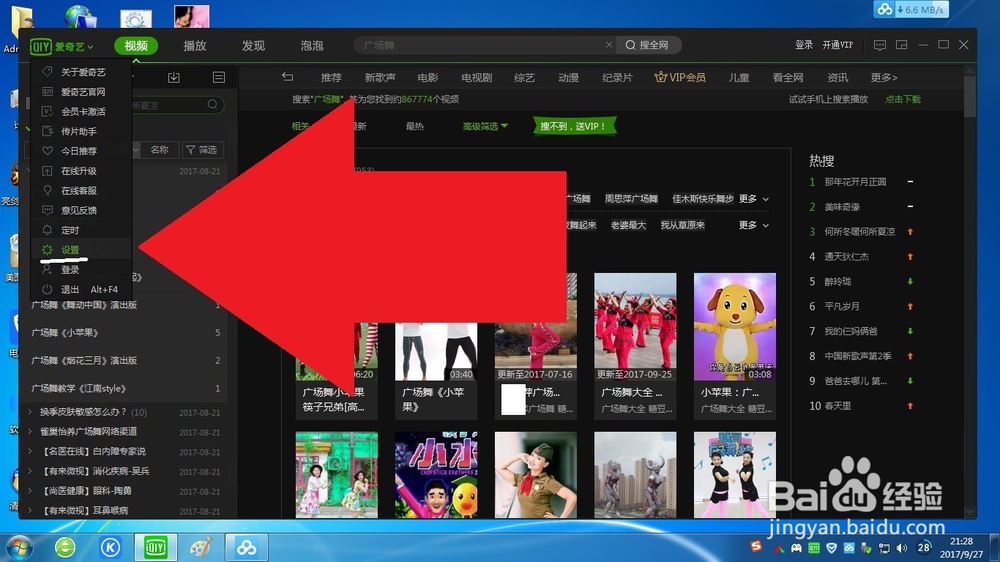Screen dimensions: 1000x562
Task: Open the 高级筛选 dropdown
Action: pos(485,126)
